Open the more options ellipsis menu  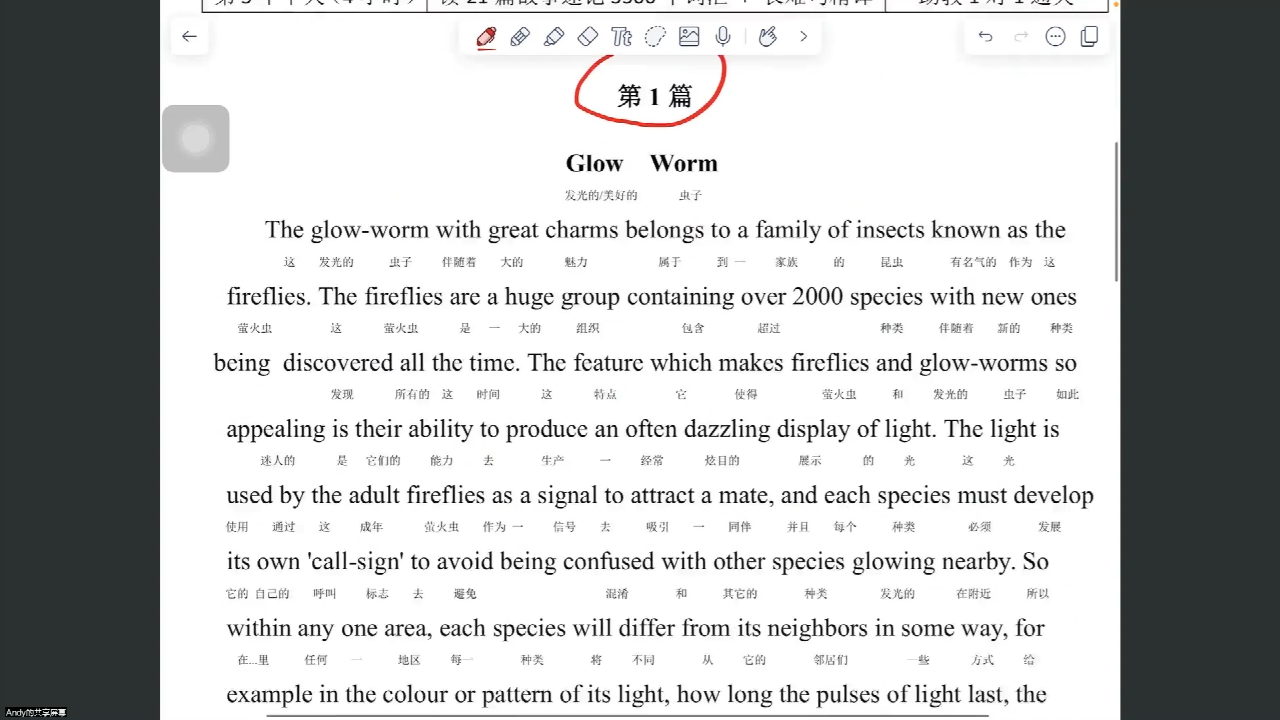[1055, 37]
